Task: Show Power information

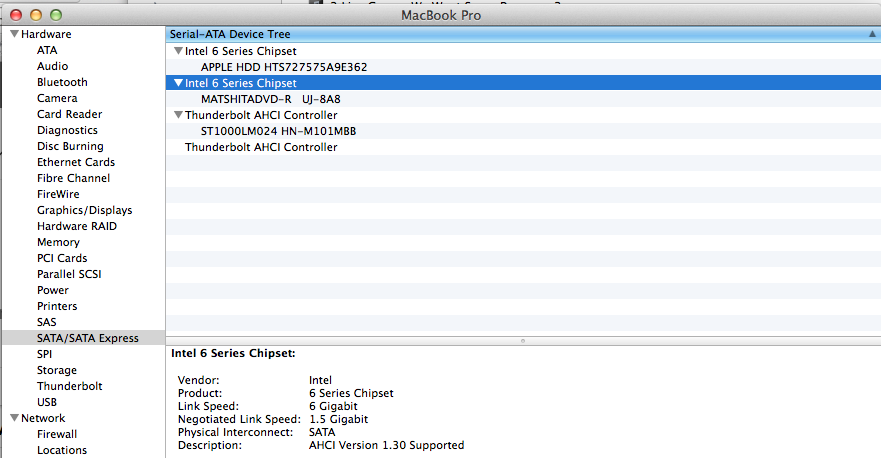Action: (53, 291)
